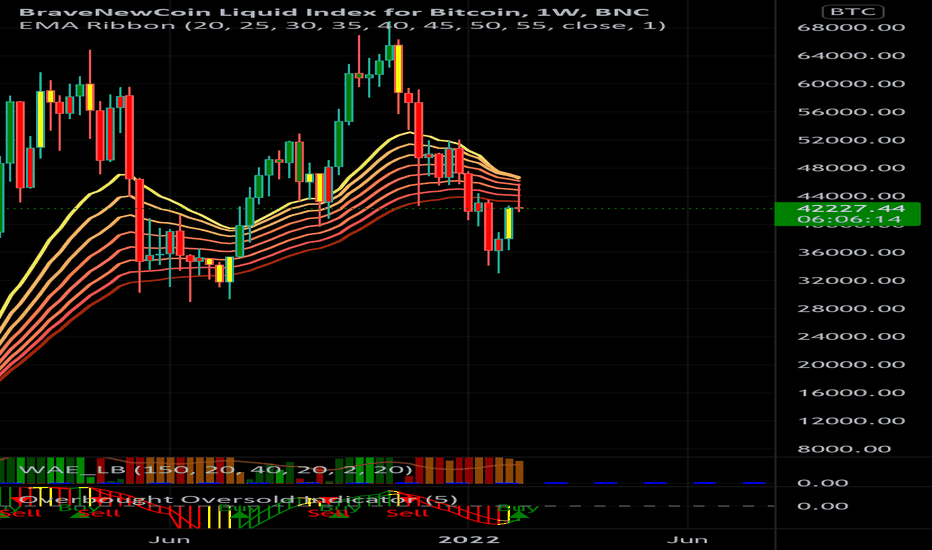Click the 48000.00 price axis label
The image size is (932, 550).
(x=851, y=168)
